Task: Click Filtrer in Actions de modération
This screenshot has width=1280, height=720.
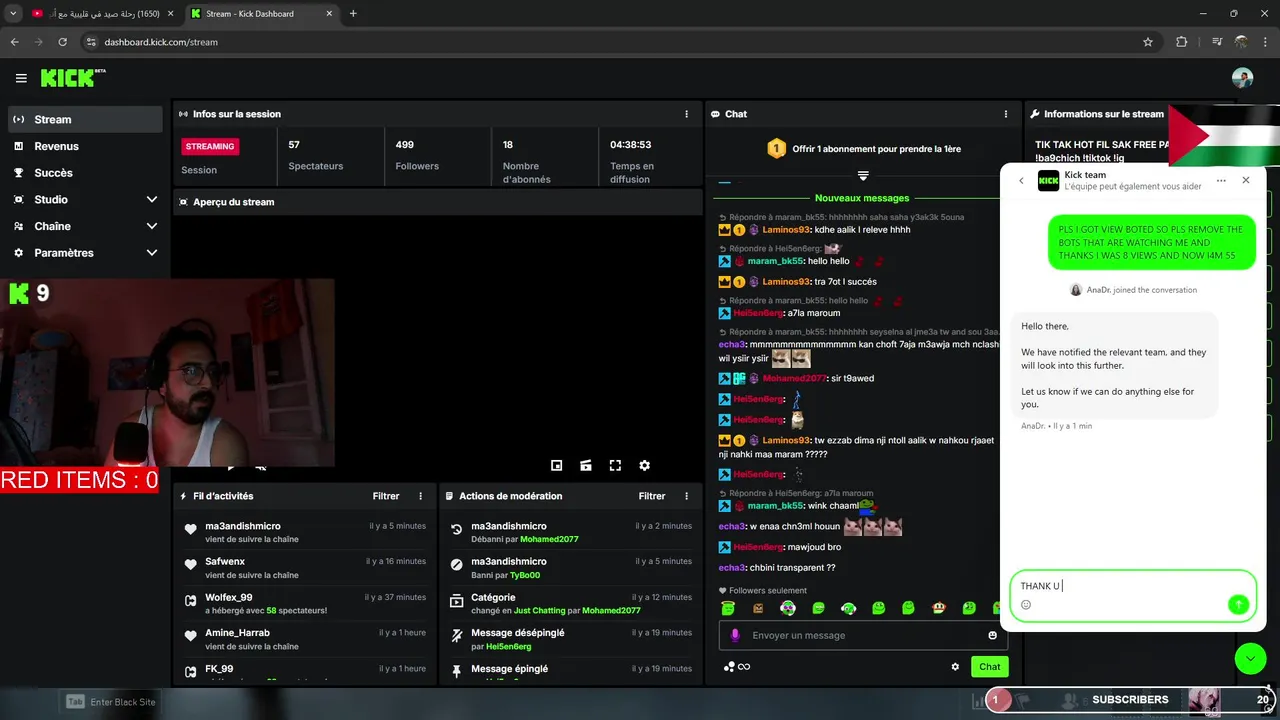Action: coord(652,496)
